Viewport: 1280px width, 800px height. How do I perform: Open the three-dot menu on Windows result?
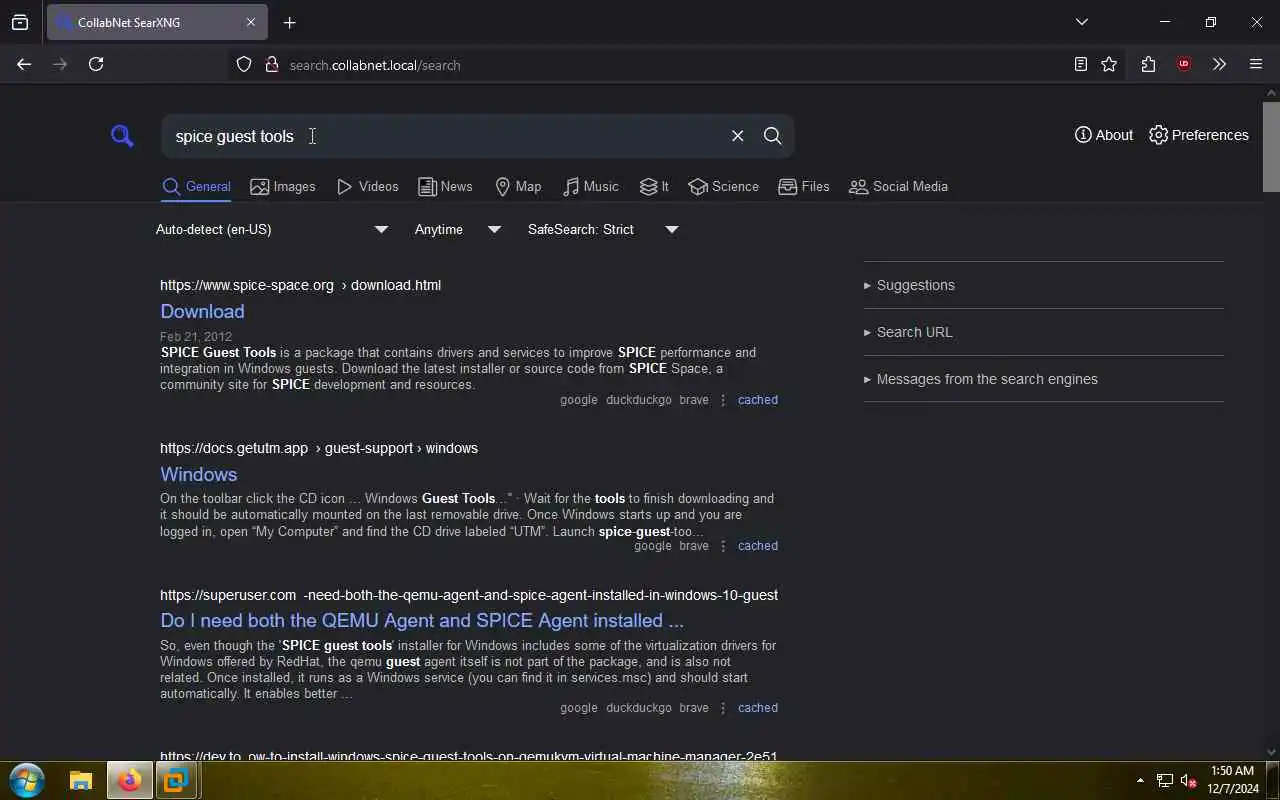(x=723, y=546)
